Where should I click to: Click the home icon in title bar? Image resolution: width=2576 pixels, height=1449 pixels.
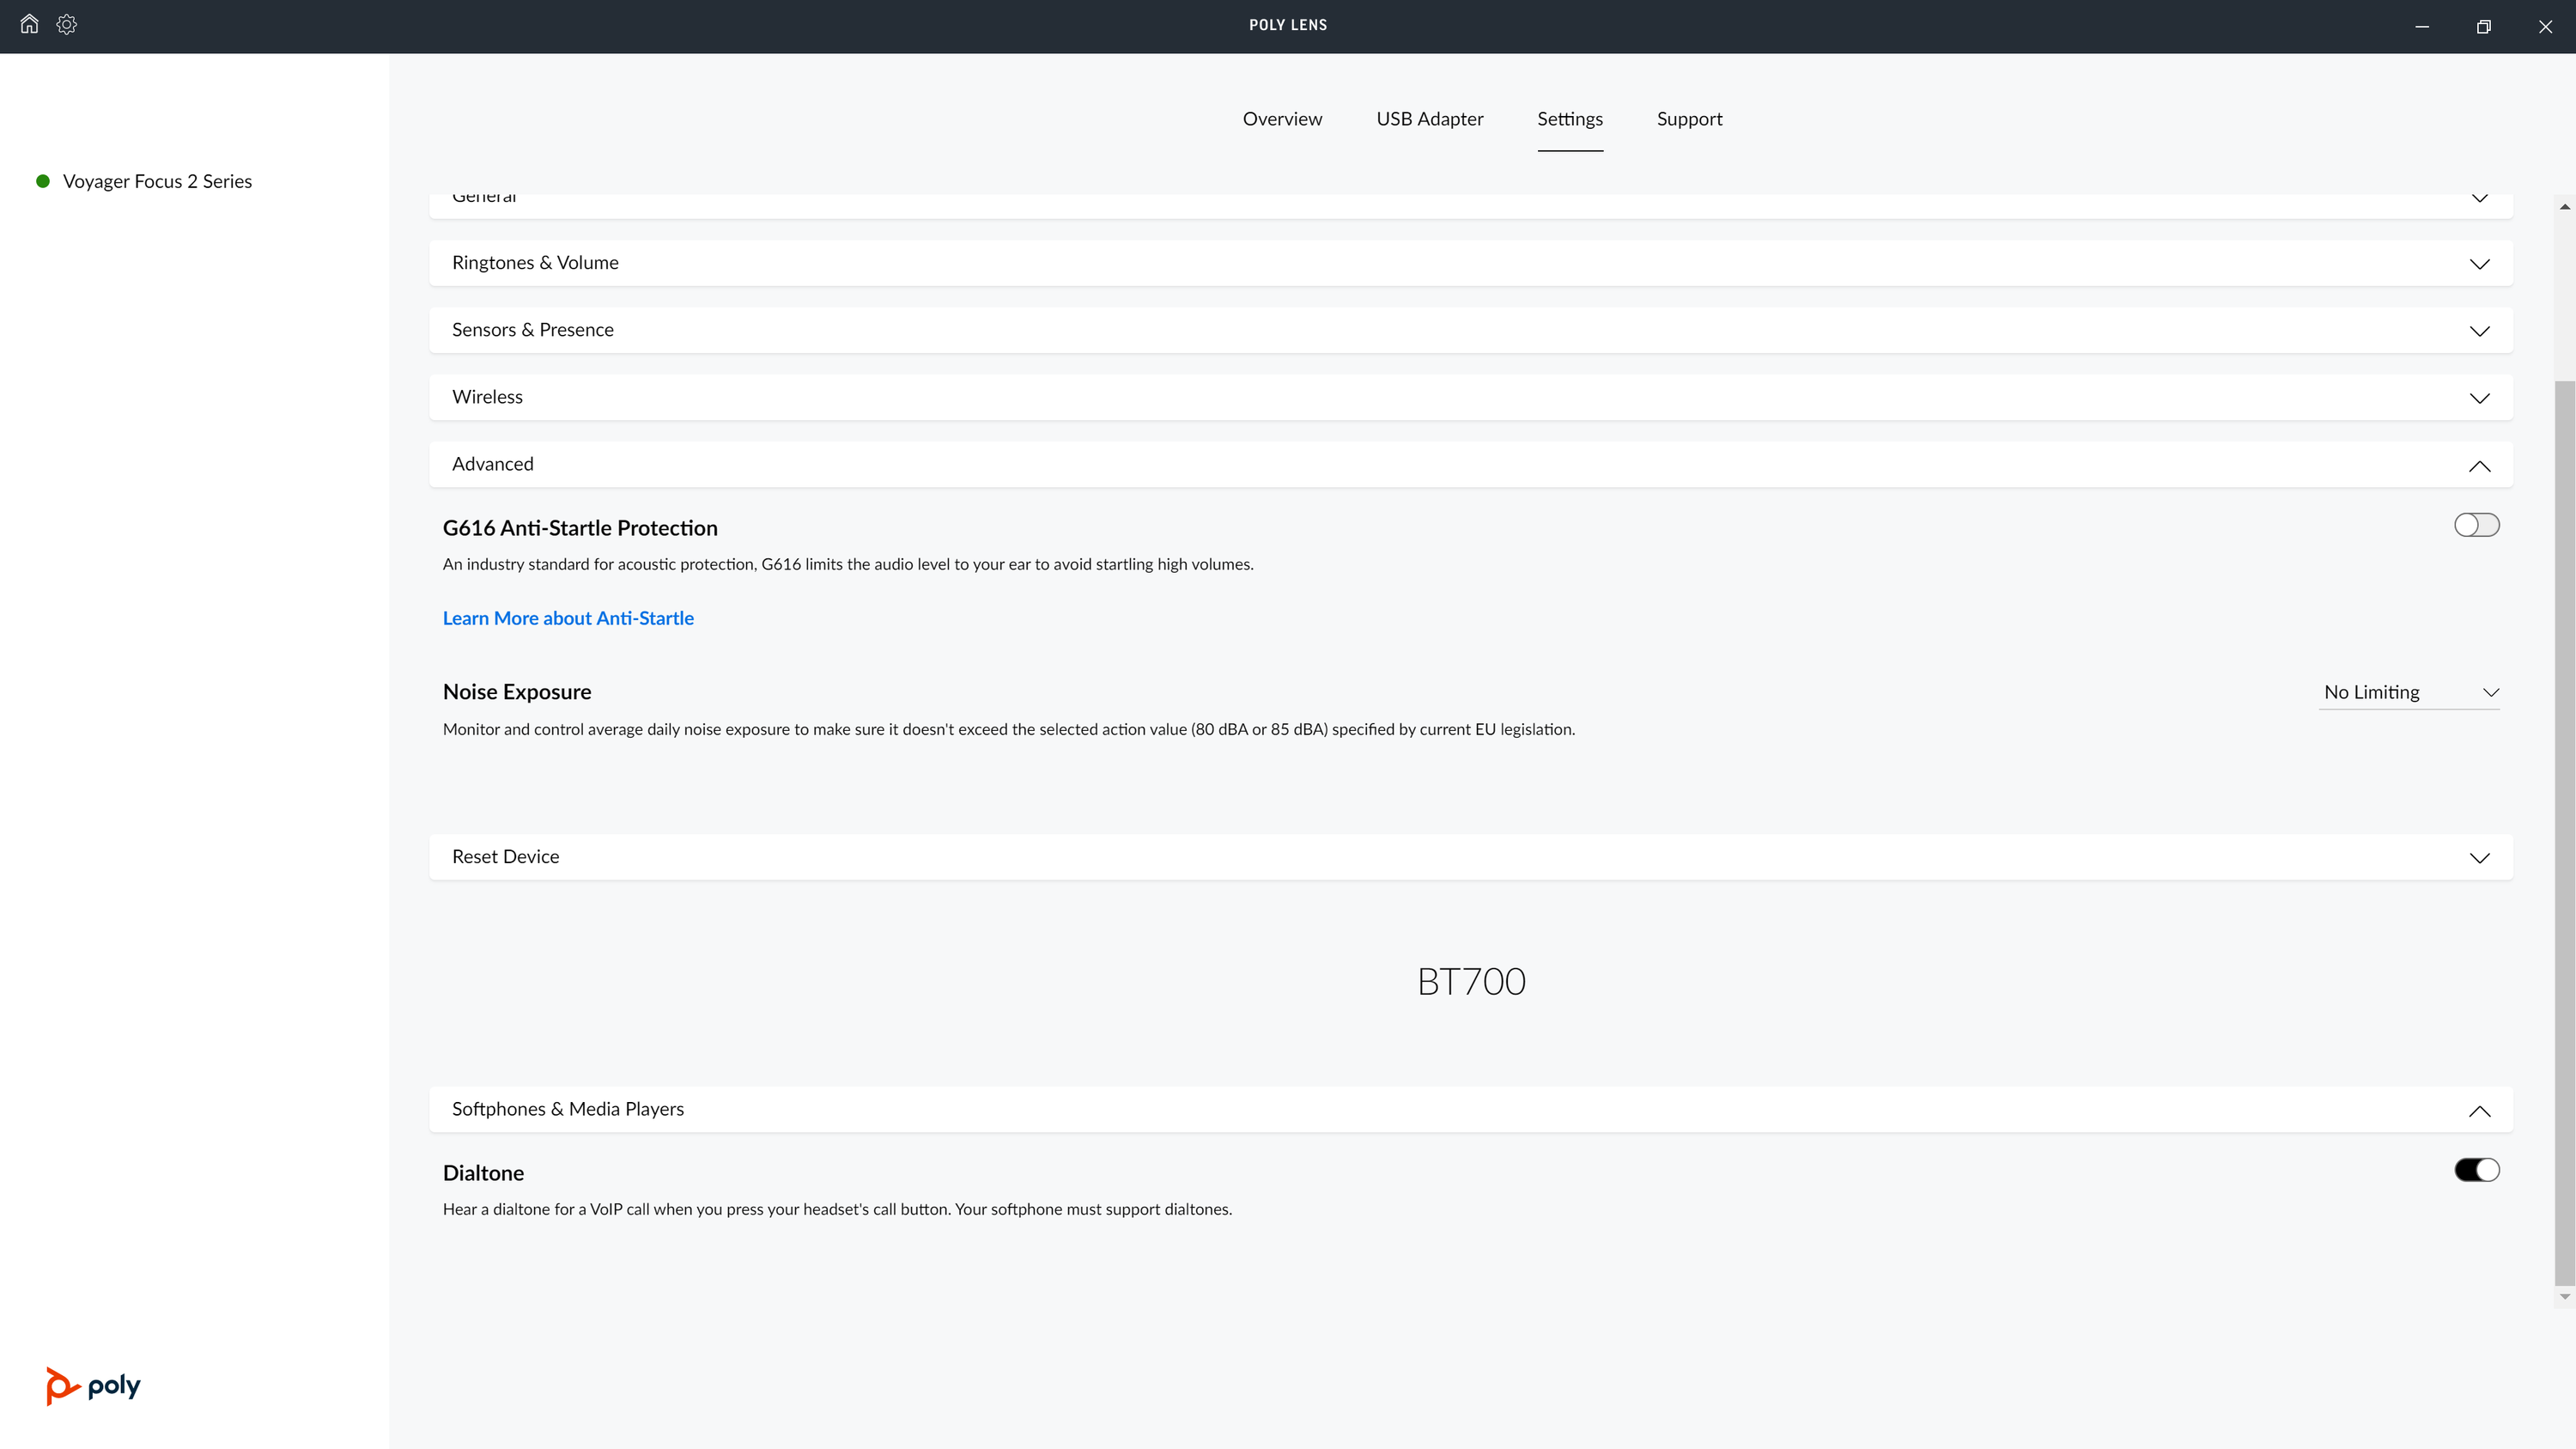pyautogui.click(x=29, y=24)
